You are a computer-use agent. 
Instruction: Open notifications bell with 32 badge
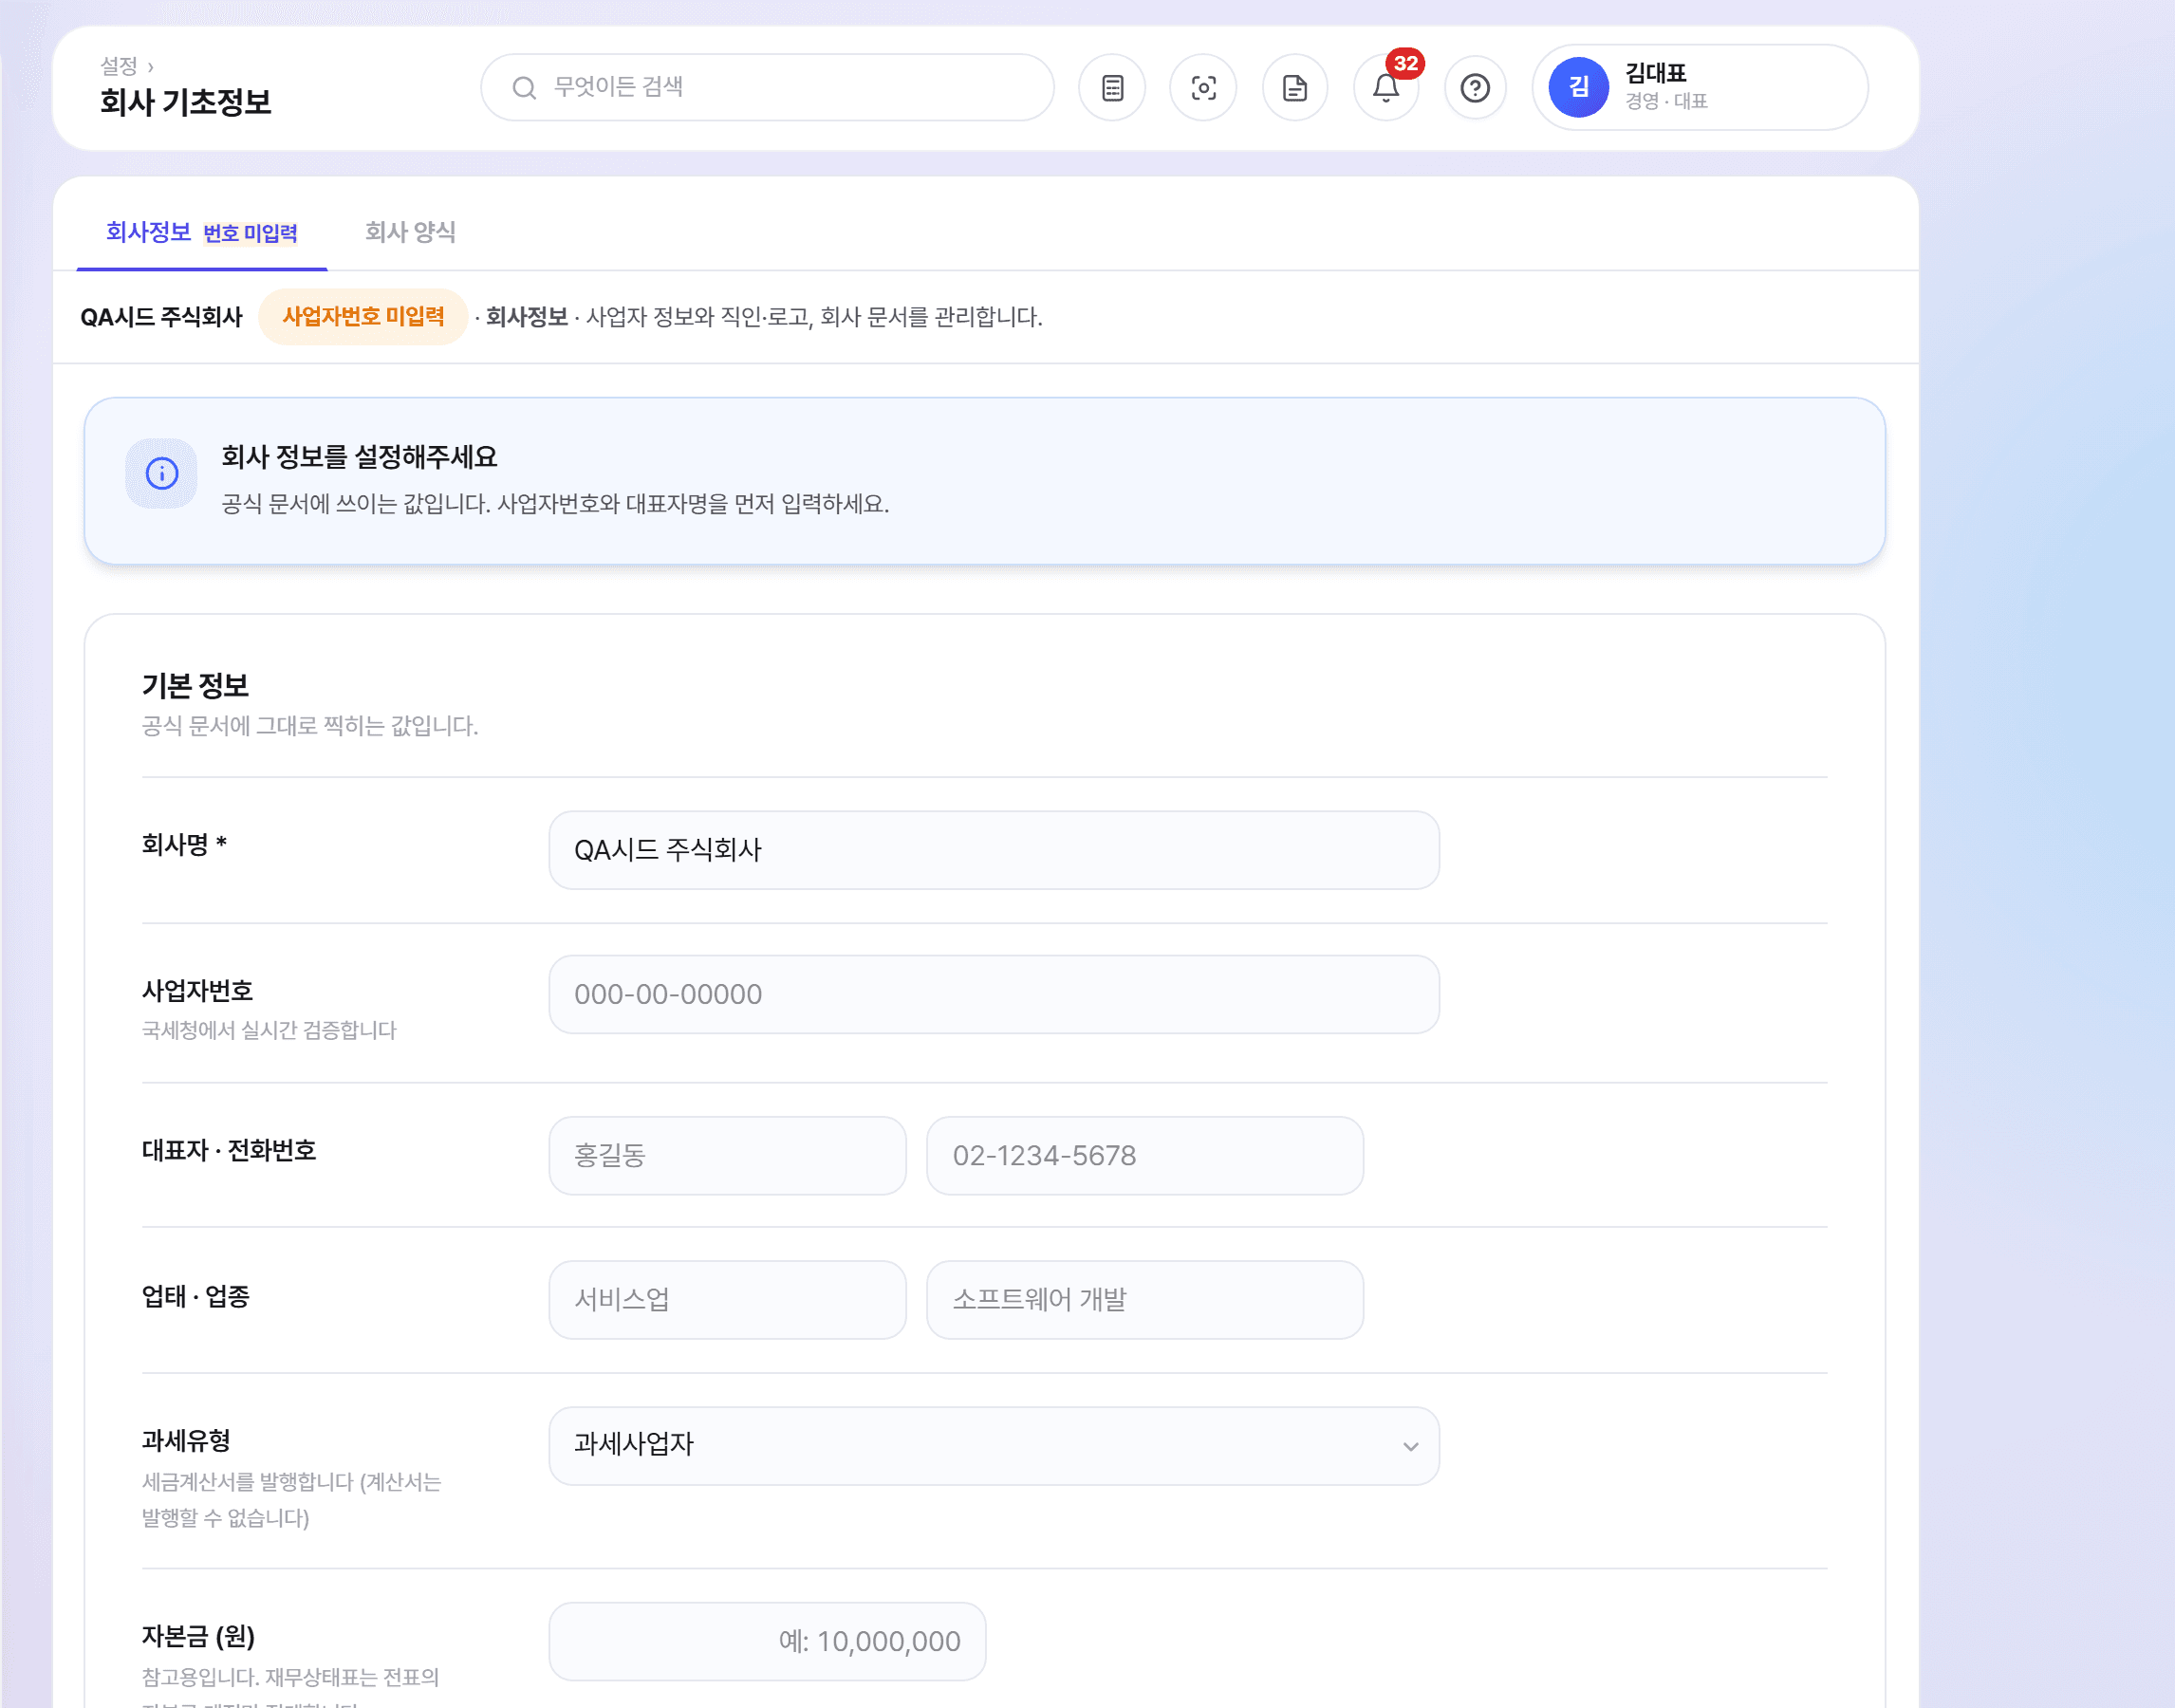click(1386, 88)
